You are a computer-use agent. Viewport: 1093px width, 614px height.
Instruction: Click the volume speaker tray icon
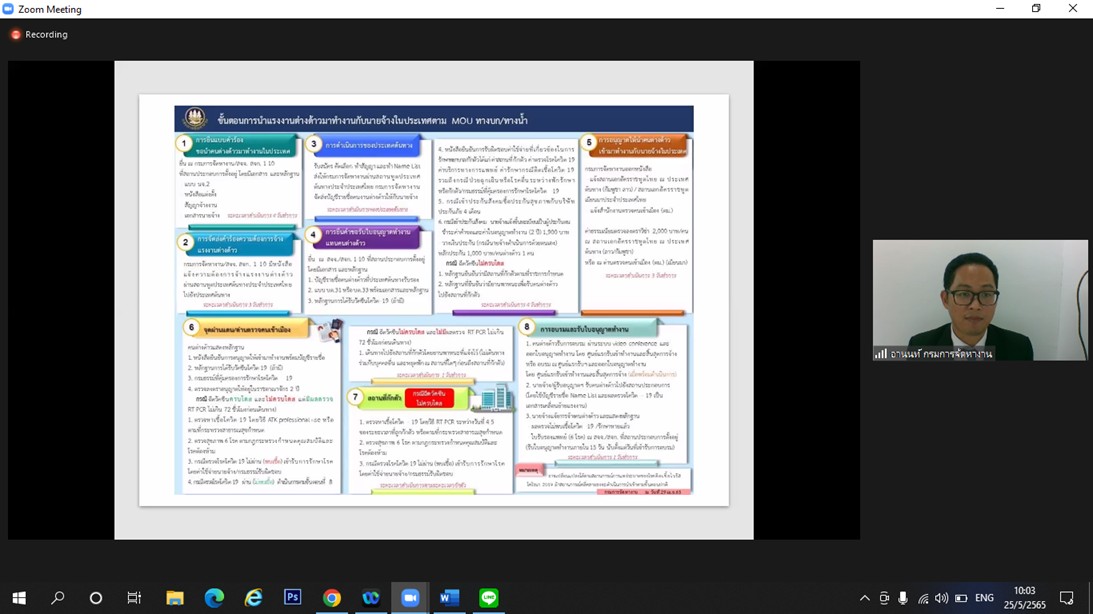(941, 598)
